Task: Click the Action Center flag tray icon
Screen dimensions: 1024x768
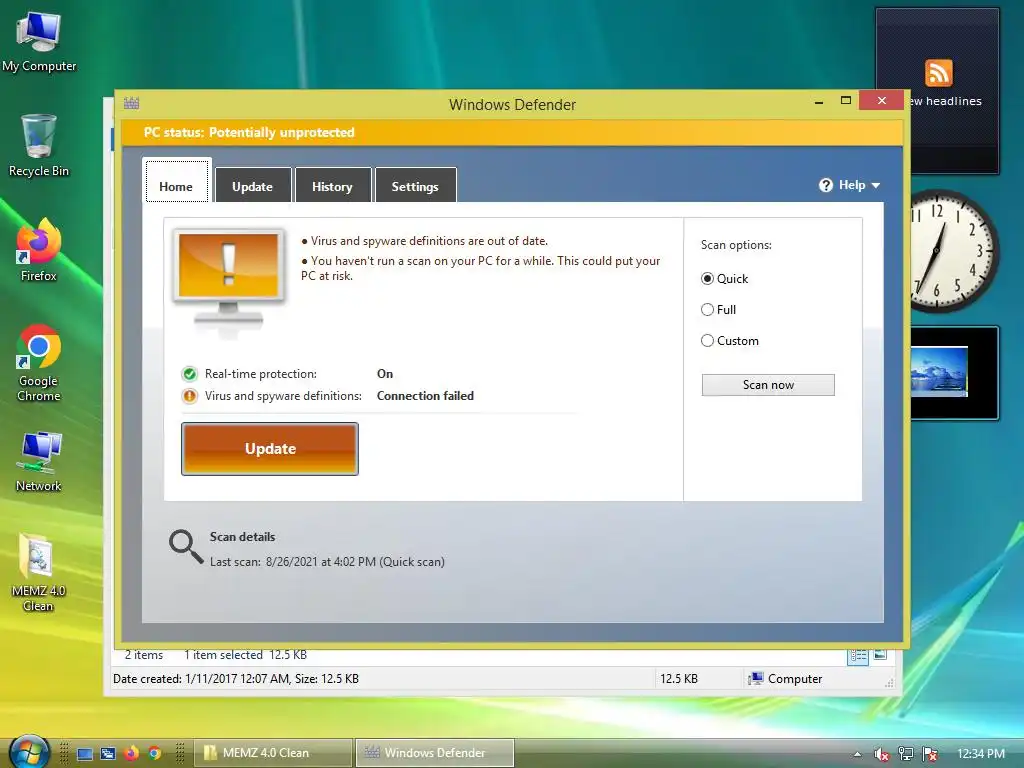Action: click(x=930, y=754)
